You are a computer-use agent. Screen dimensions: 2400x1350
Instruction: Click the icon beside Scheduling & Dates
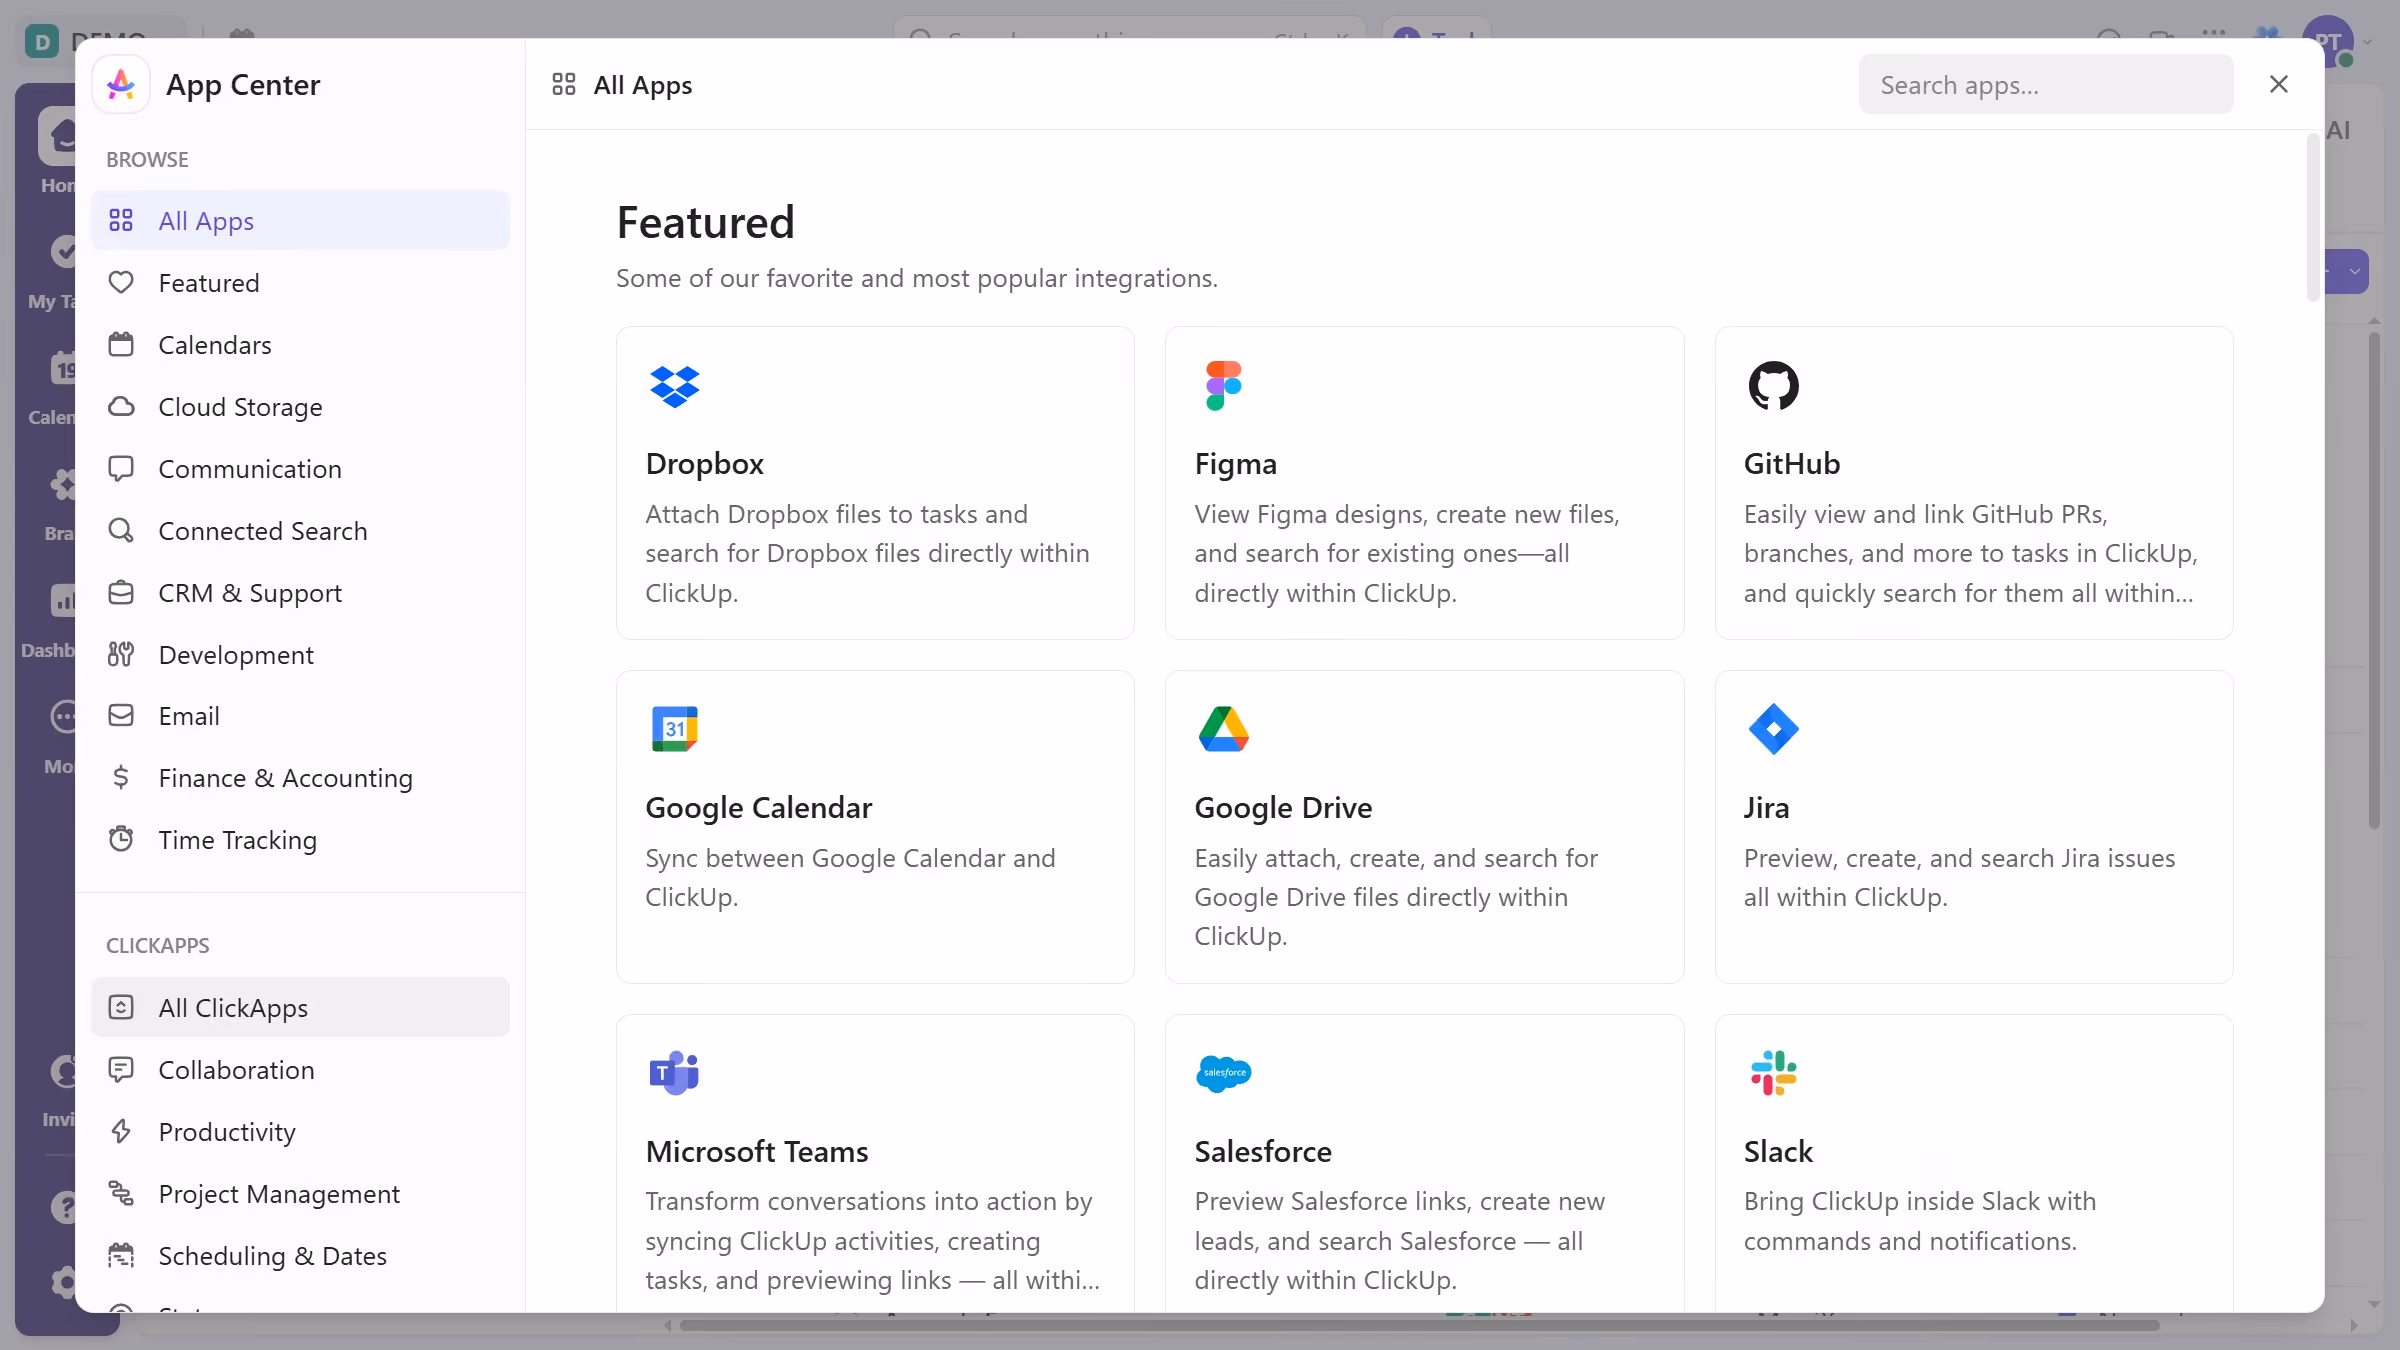[x=121, y=1256]
